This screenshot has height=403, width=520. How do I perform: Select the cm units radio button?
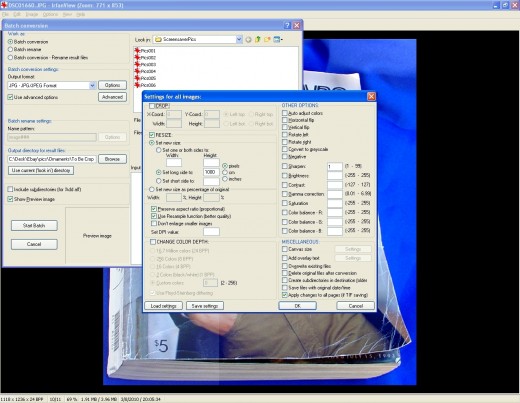pos(225,172)
